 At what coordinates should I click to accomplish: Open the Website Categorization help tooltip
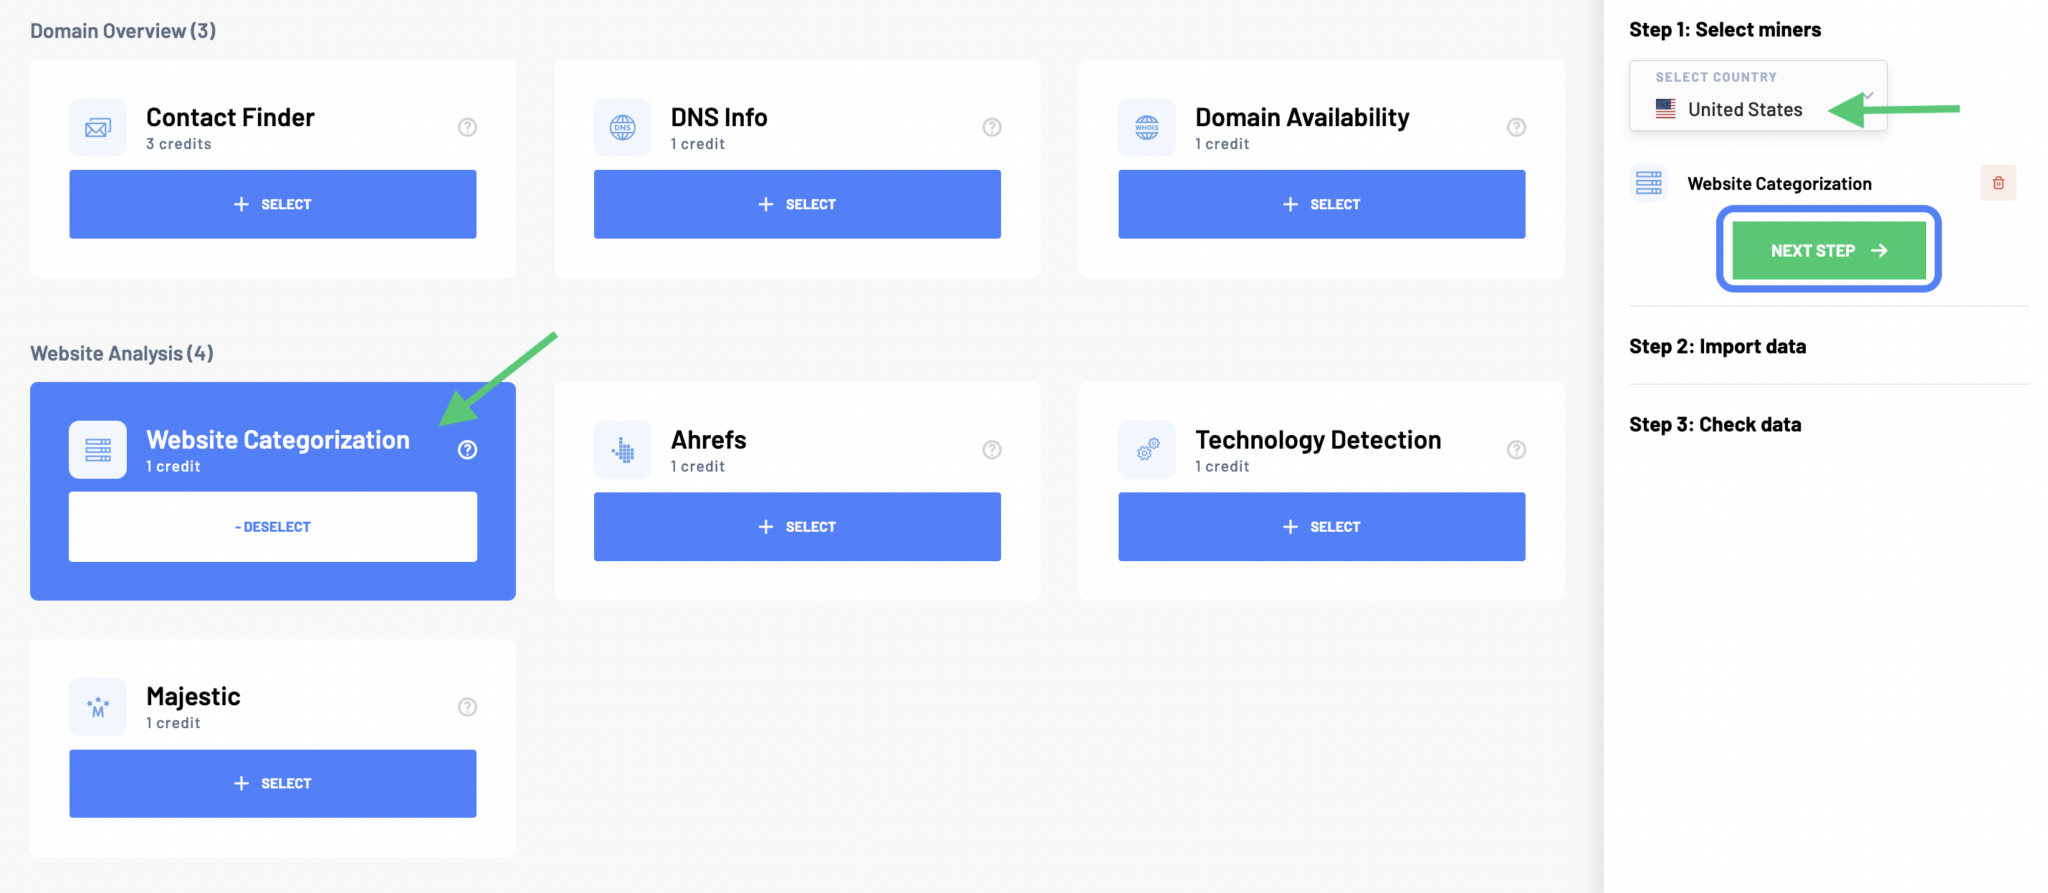coord(467,450)
